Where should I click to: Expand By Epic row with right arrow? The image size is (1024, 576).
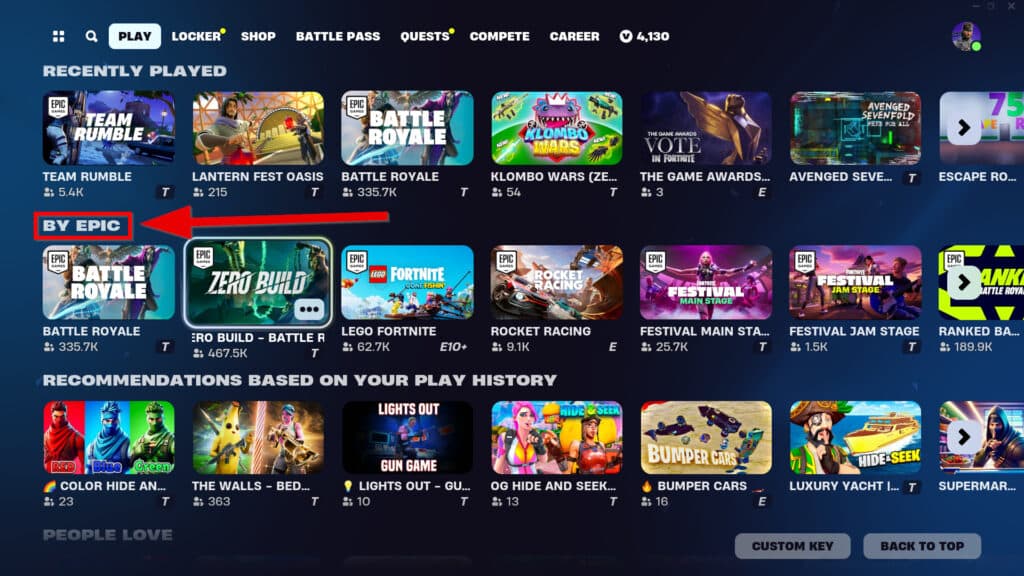click(964, 282)
